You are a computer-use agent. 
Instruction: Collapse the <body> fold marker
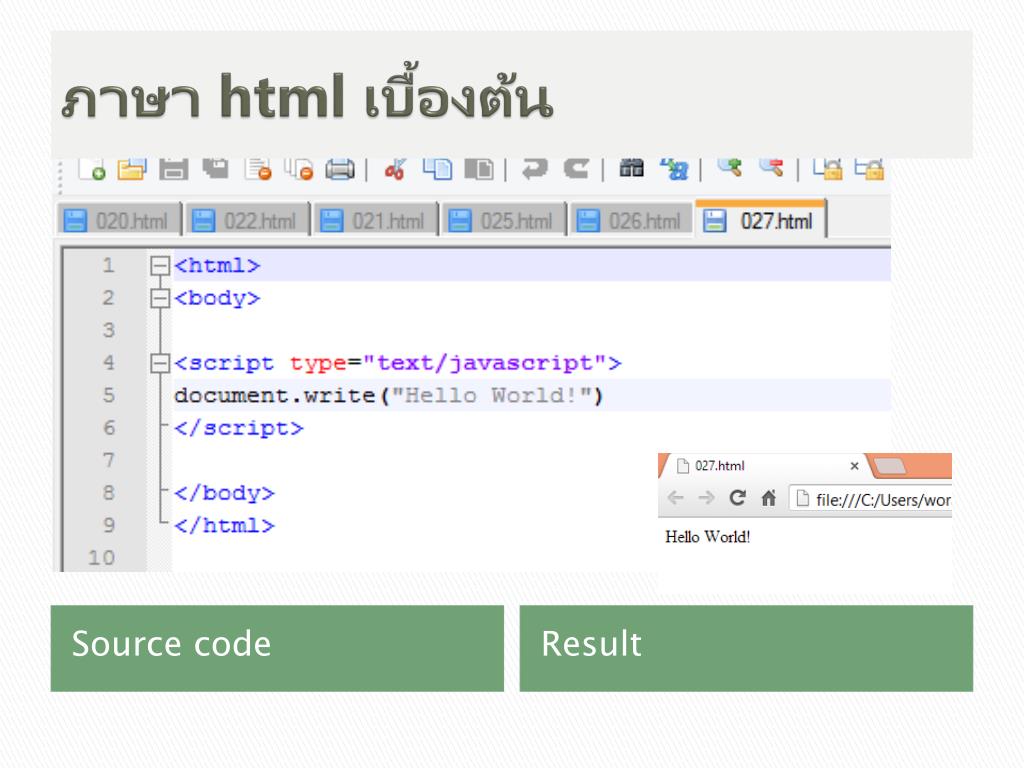(x=159, y=298)
